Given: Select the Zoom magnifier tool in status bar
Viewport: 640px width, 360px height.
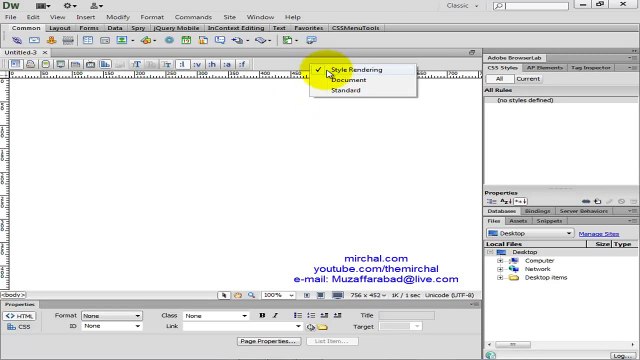Looking at the screenshot, I should pyautogui.click(x=251, y=295).
